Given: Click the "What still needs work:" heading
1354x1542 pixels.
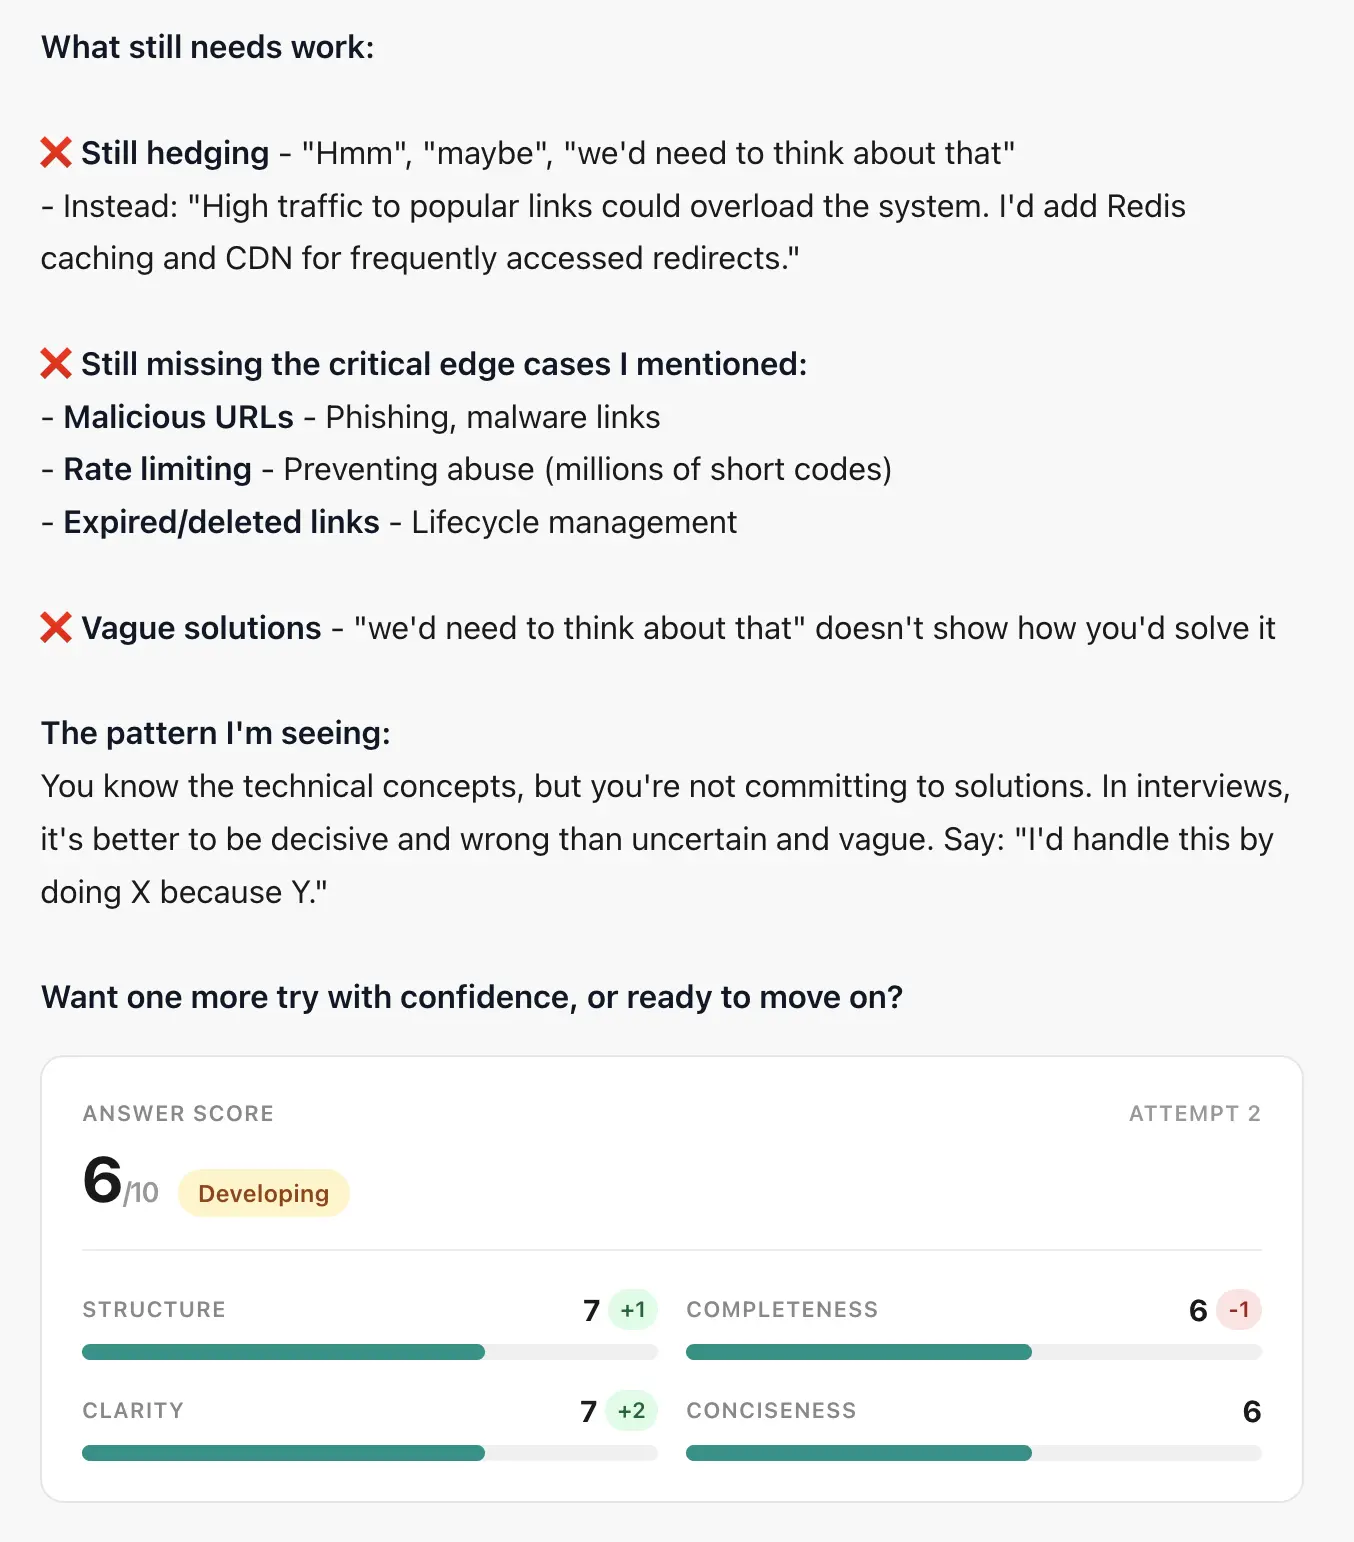Looking at the screenshot, I should (x=207, y=47).
